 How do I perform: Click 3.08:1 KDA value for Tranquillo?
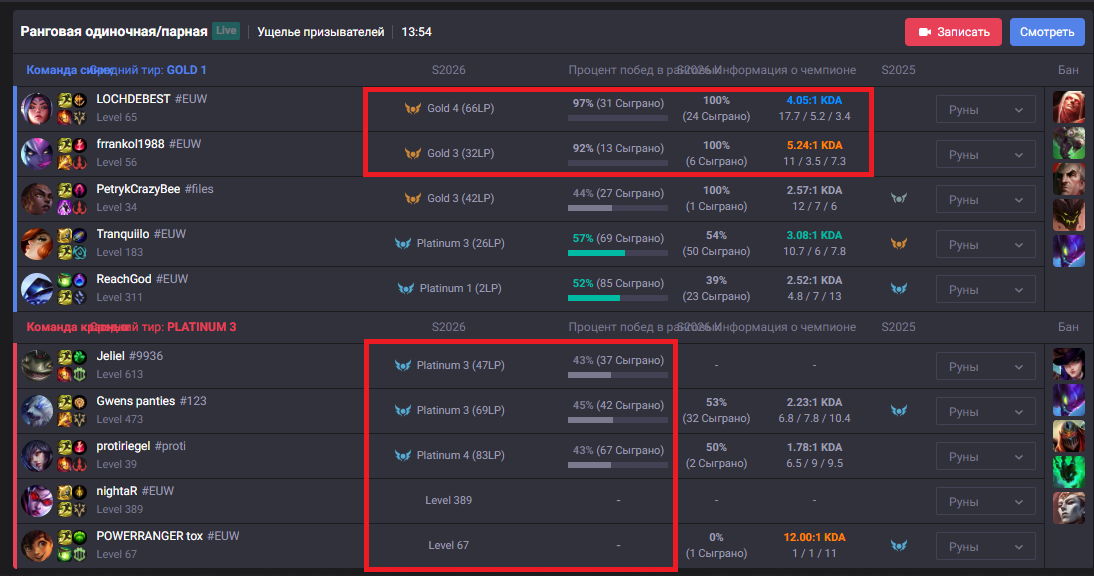pyautogui.click(x=814, y=236)
